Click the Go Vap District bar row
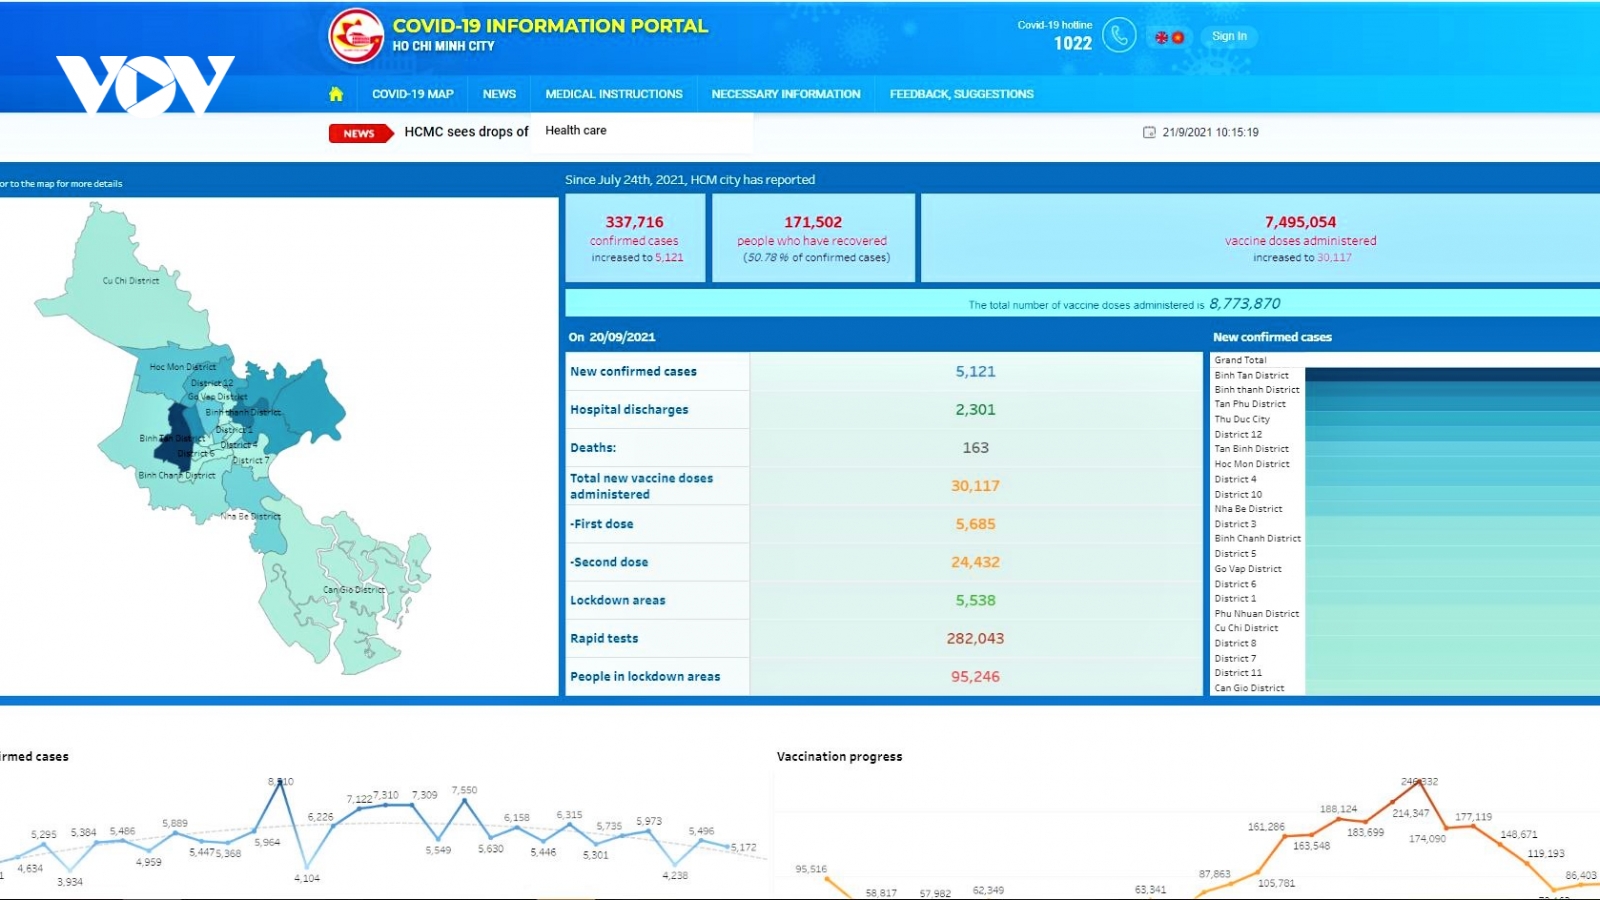This screenshot has height=900, width=1600. point(1406,569)
